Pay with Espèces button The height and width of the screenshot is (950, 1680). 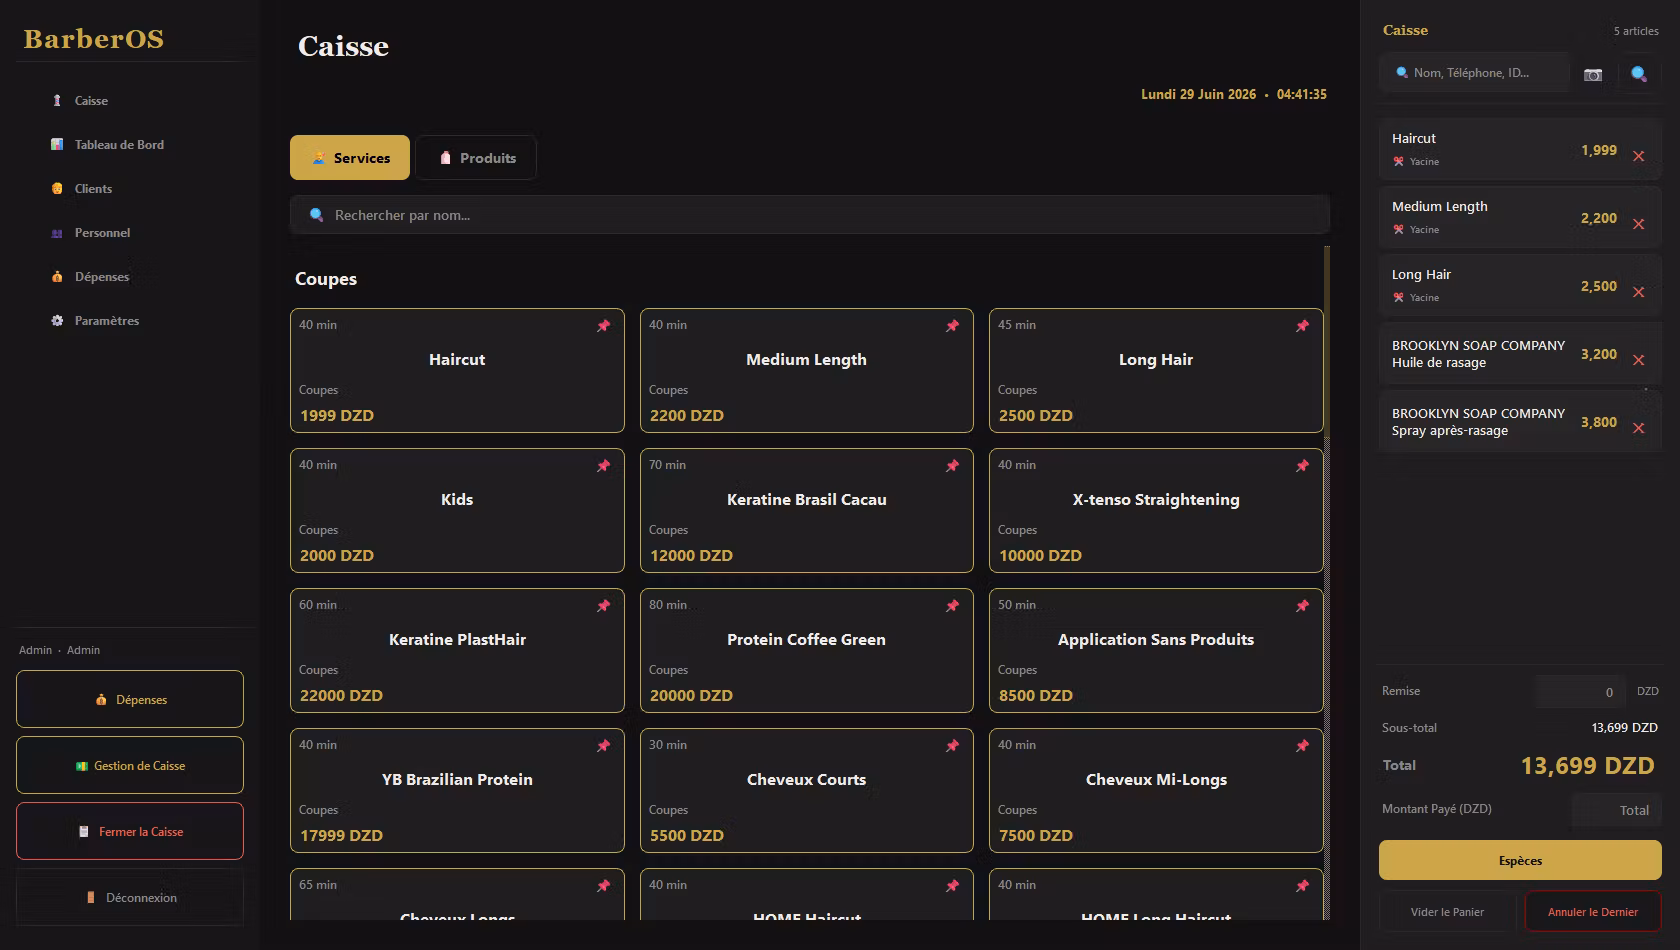click(1520, 860)
